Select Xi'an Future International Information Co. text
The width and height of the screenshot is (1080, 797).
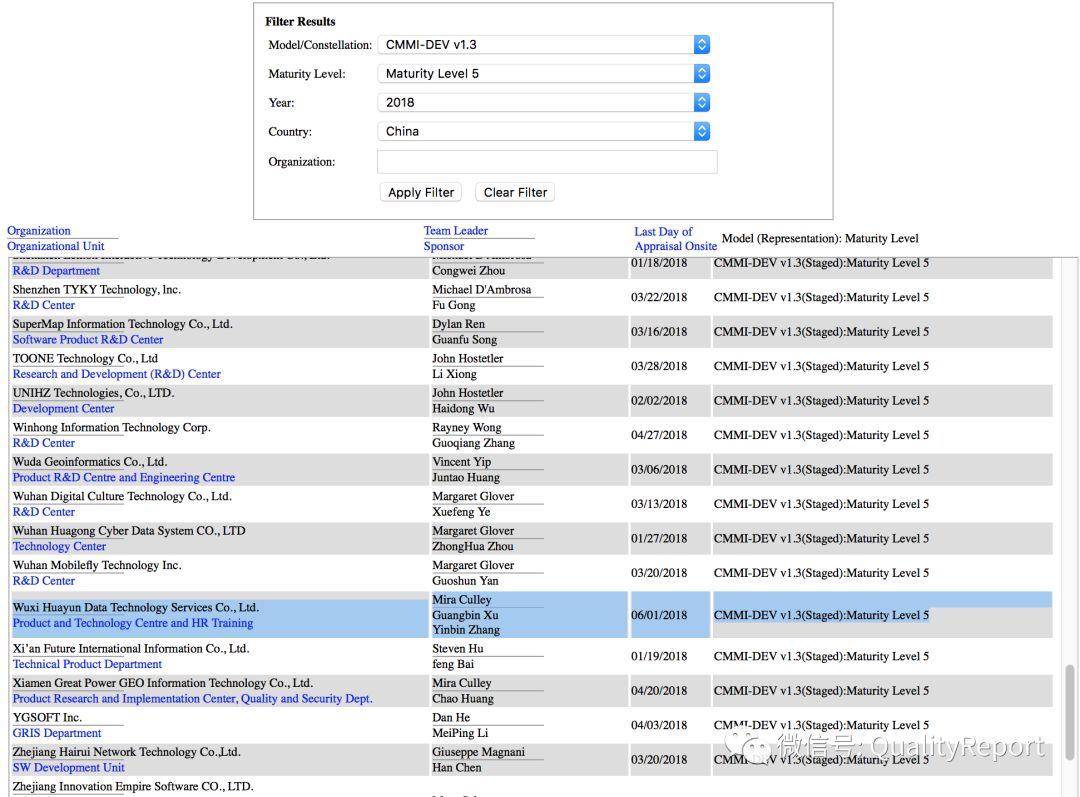(x=131, y=648)
